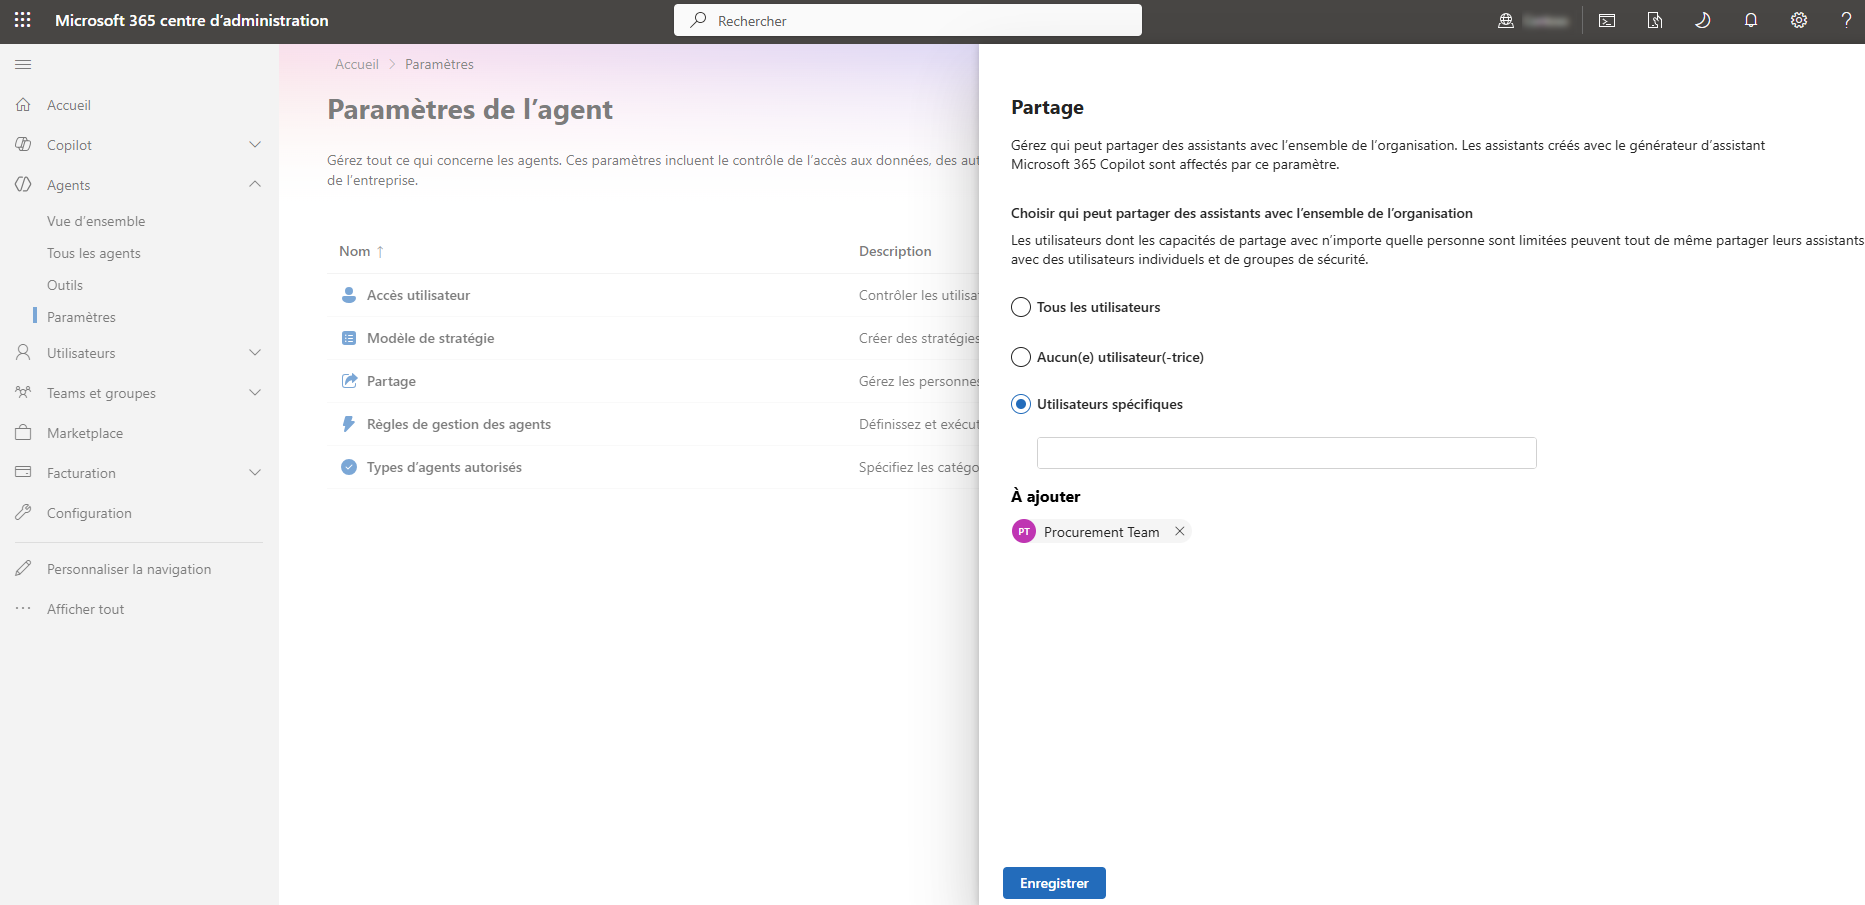The width and height of the screenshot is (1865, 905).
Task: Select Utilisateurs spécifiques radio option
Action: point(1021,404)
